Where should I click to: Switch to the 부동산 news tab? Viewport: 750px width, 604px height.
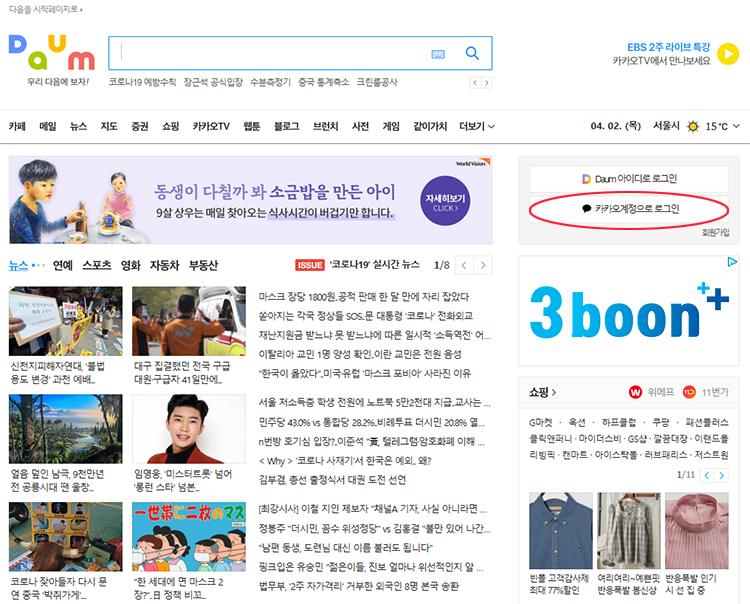[203, 265]
